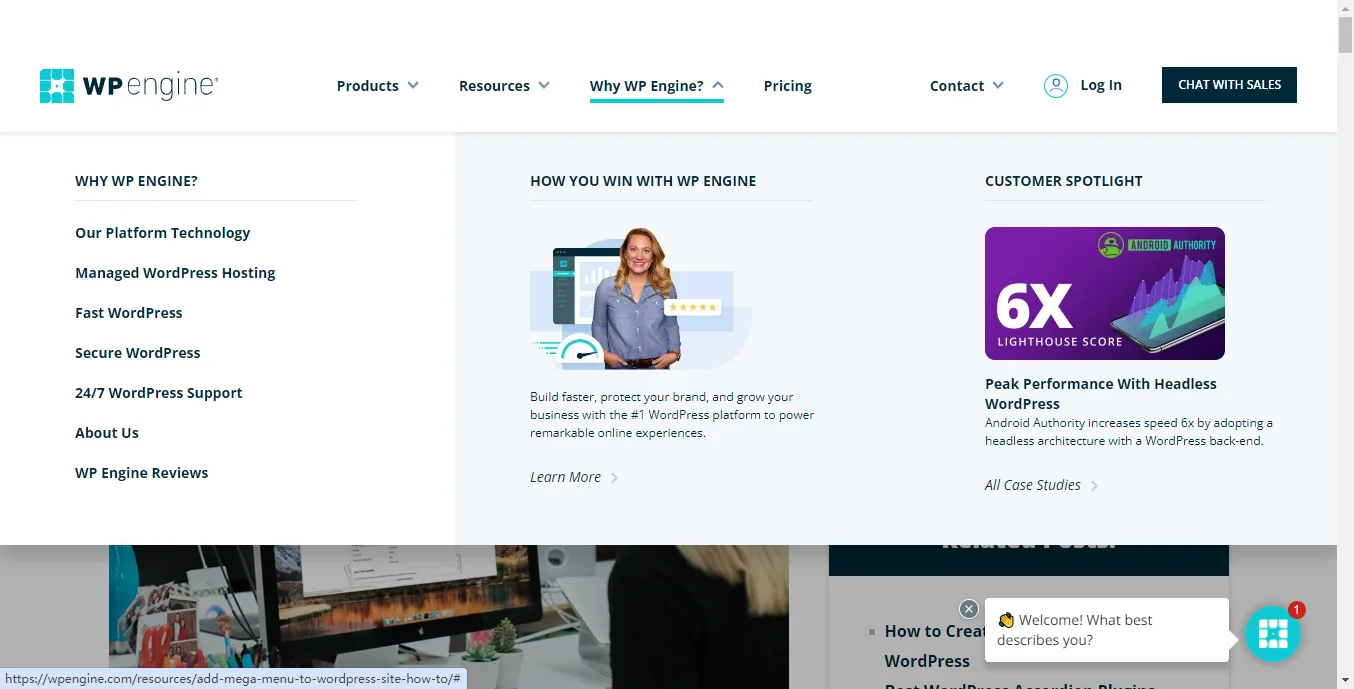Click the arrow next to Learn More
The image size is (1354, 689).
coord(614,478)
